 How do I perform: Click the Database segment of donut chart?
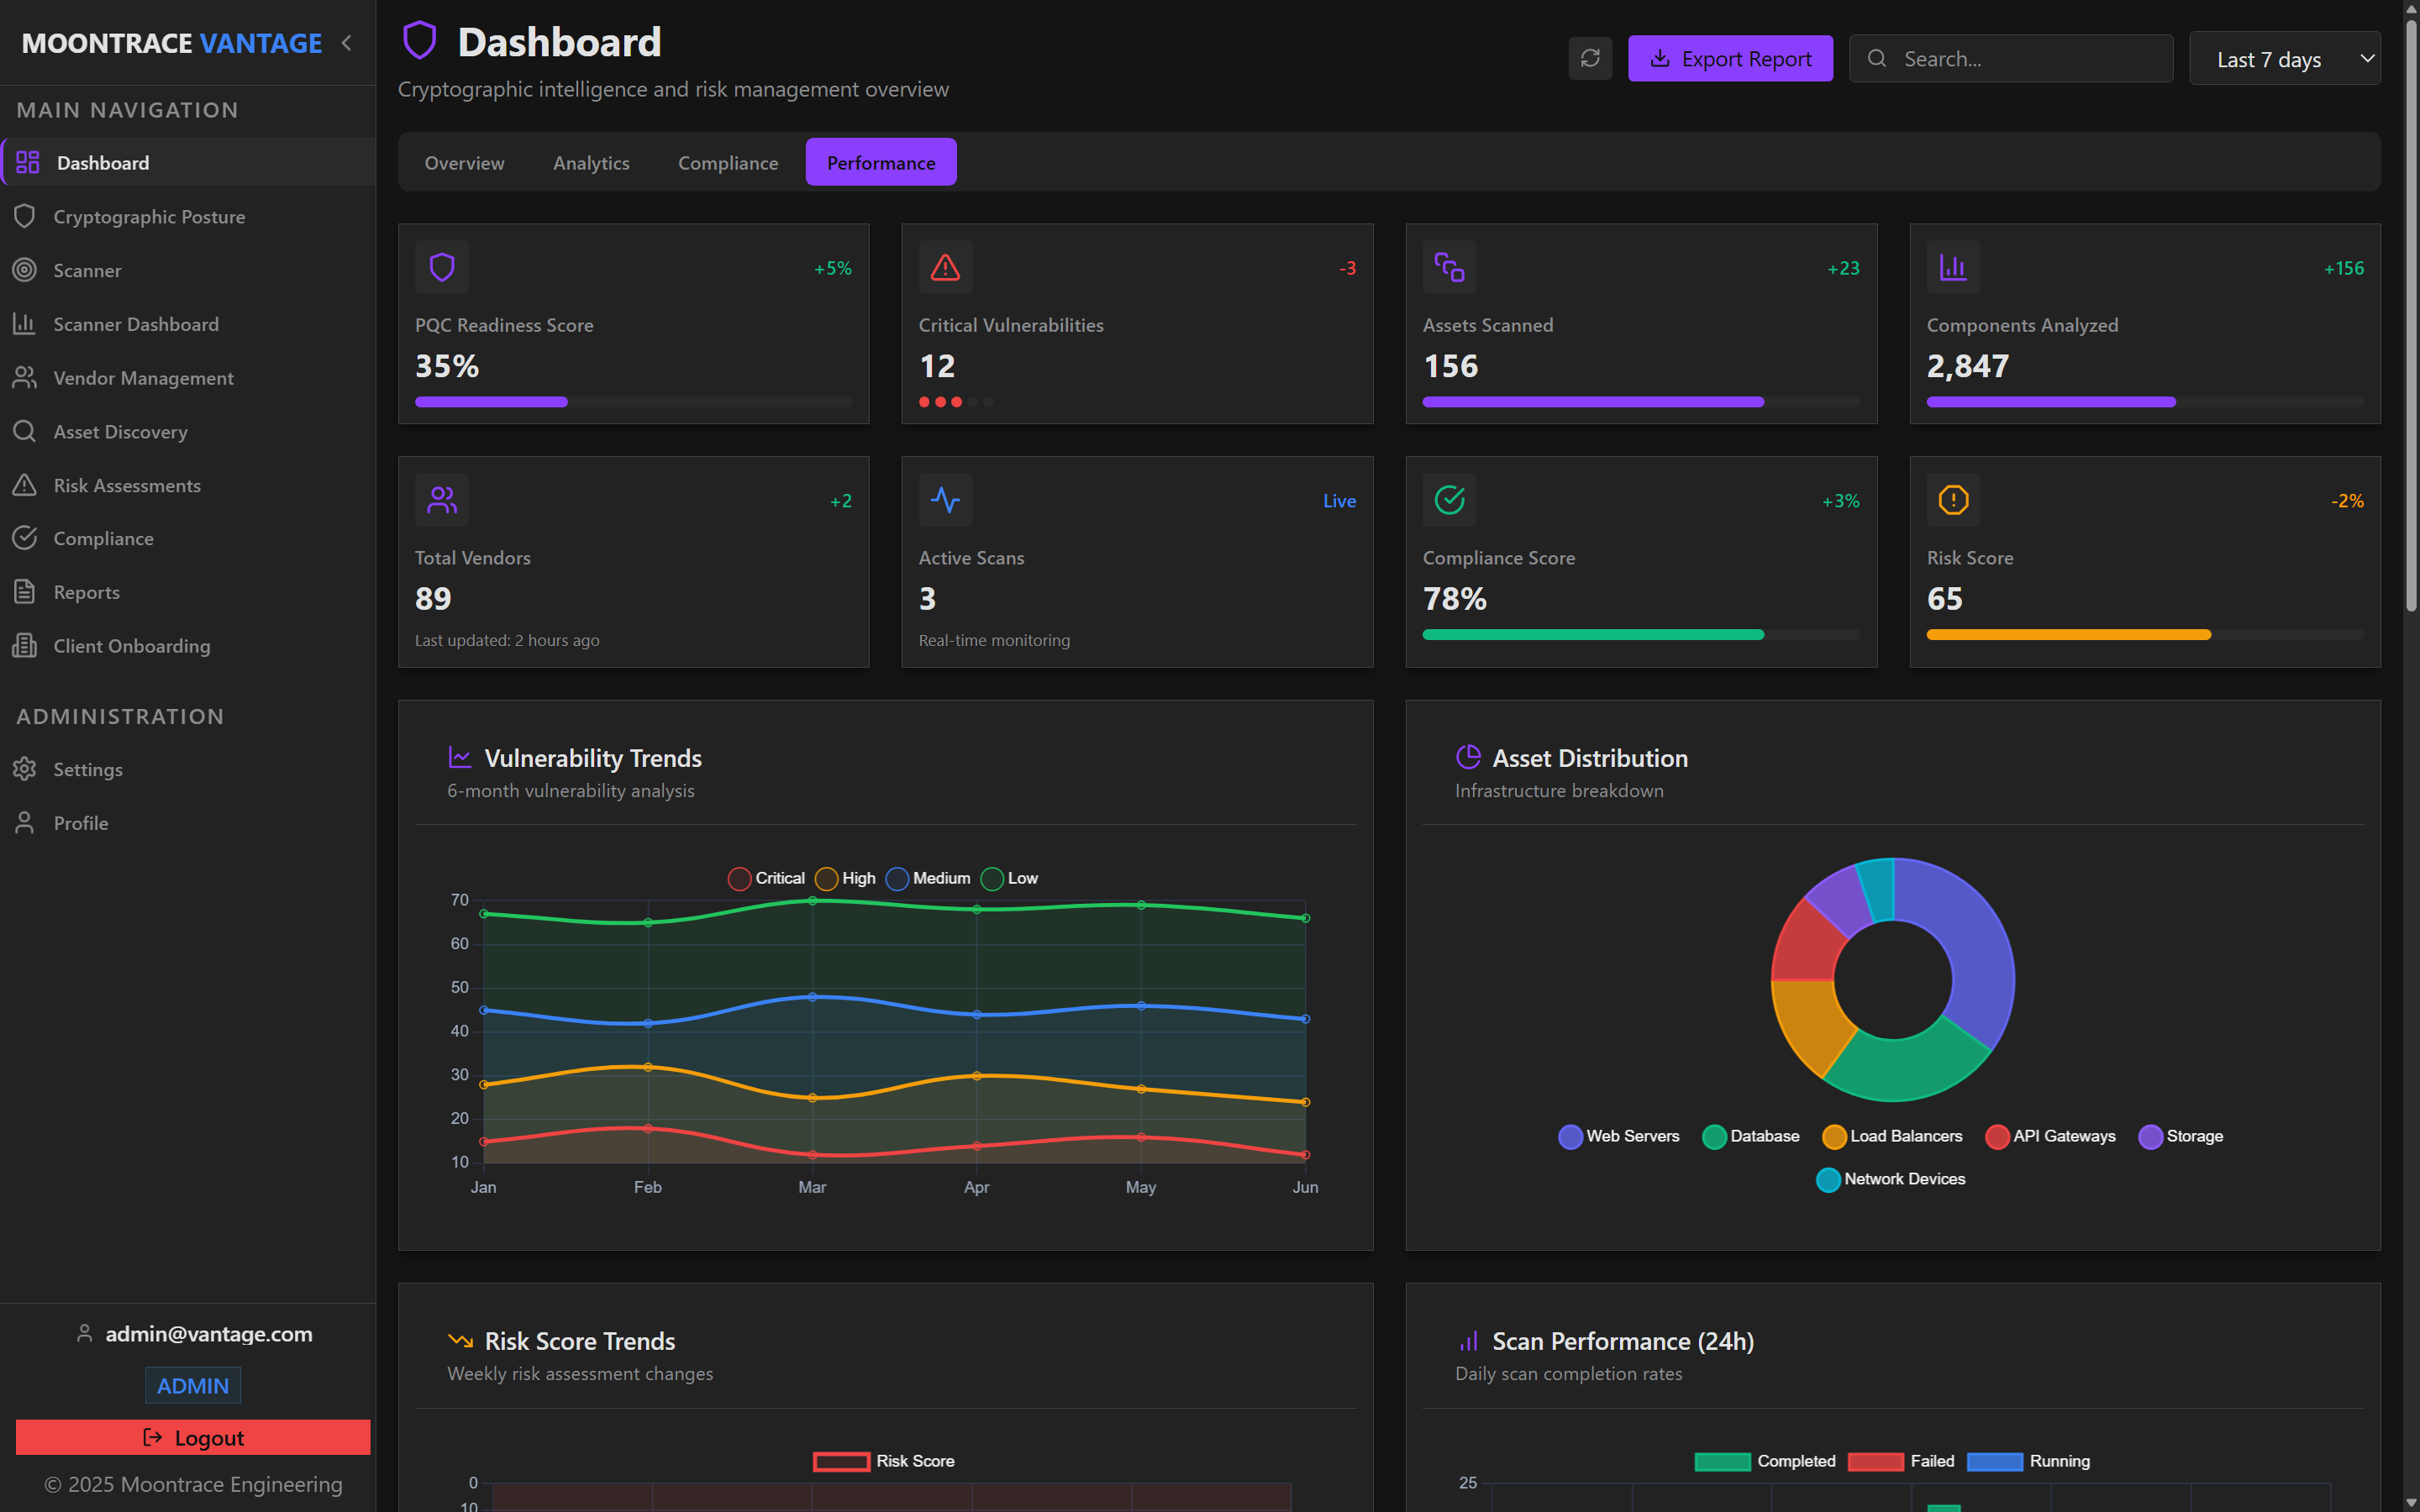click(x=1905, y=1068)
